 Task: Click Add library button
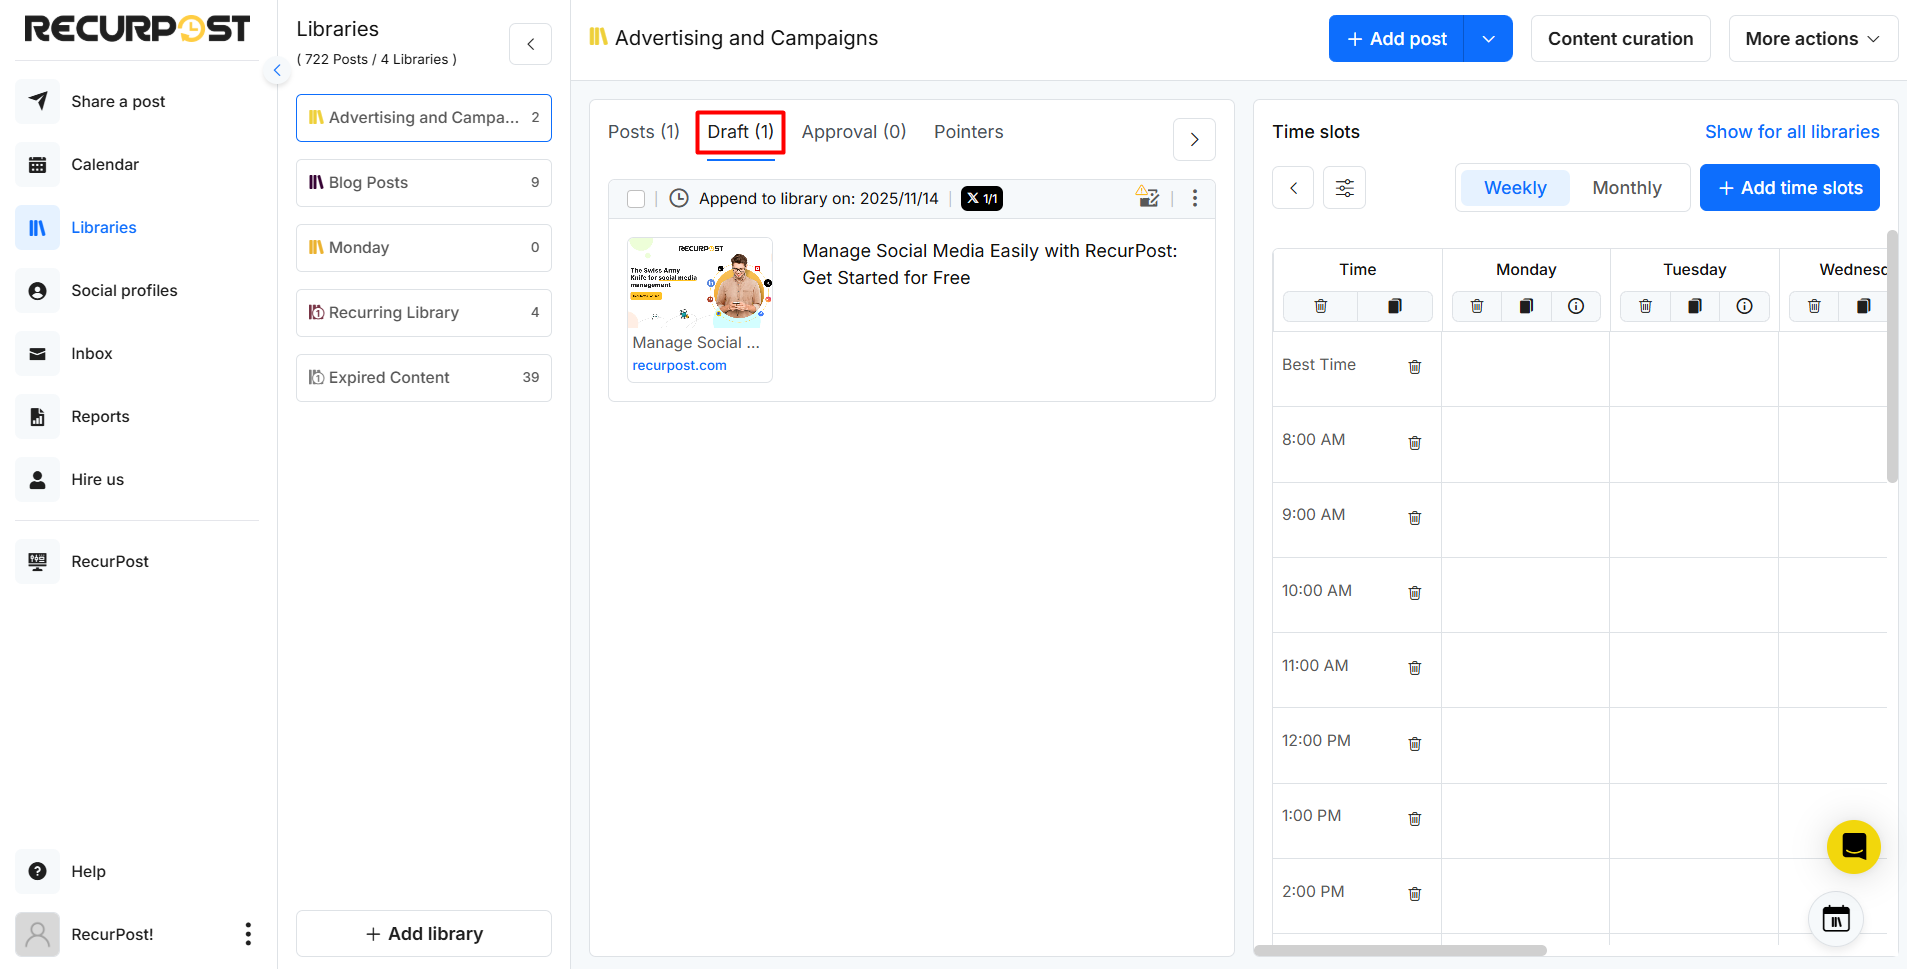(424, 933)
